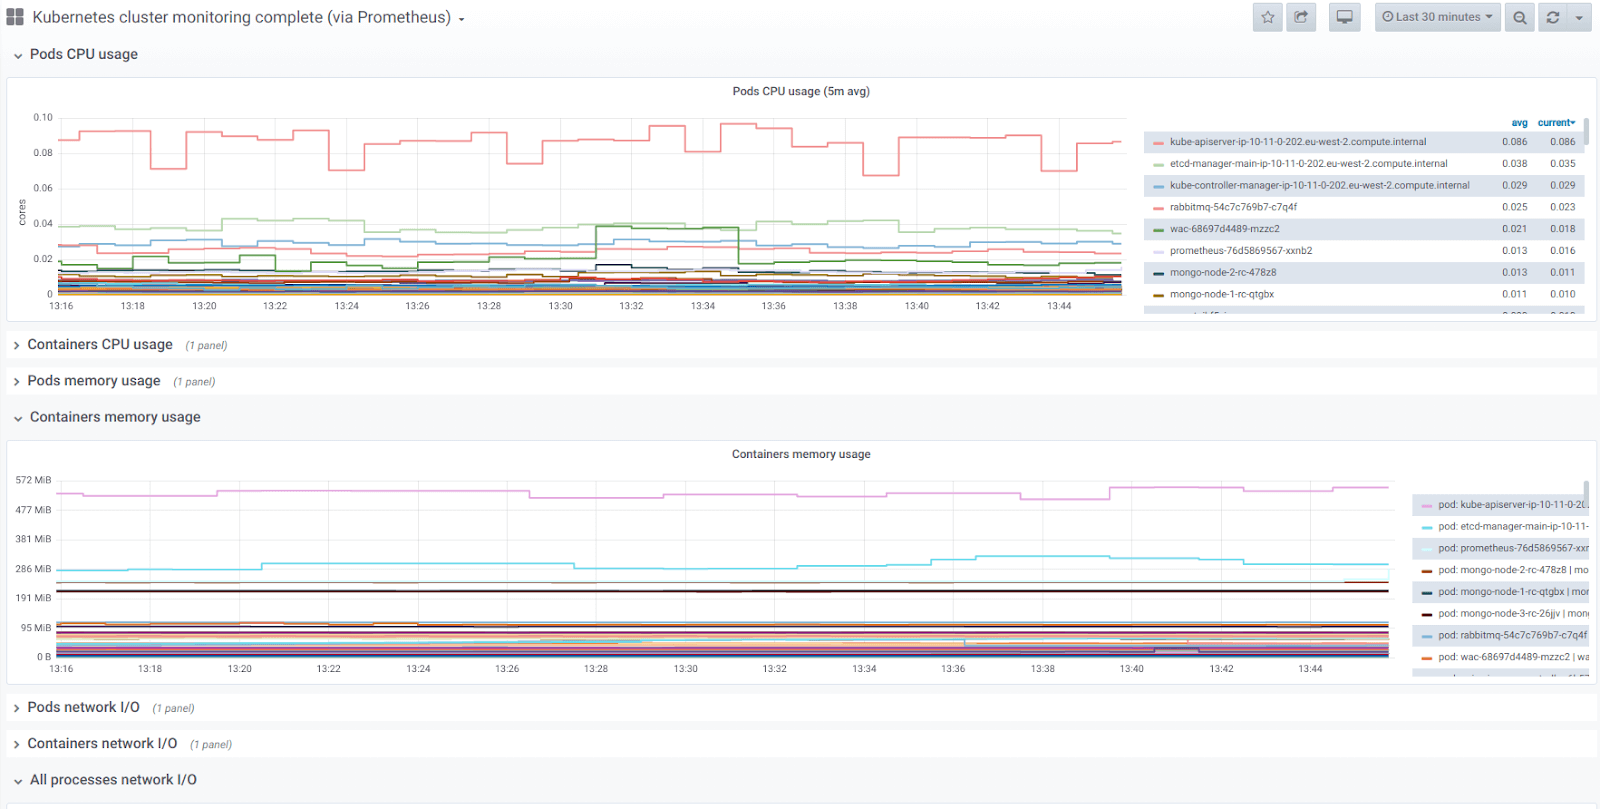Screen dimensions: 1600x809
Task: Toggle kube-apiserver series in CPU legend
Action: coord(1297,142)
